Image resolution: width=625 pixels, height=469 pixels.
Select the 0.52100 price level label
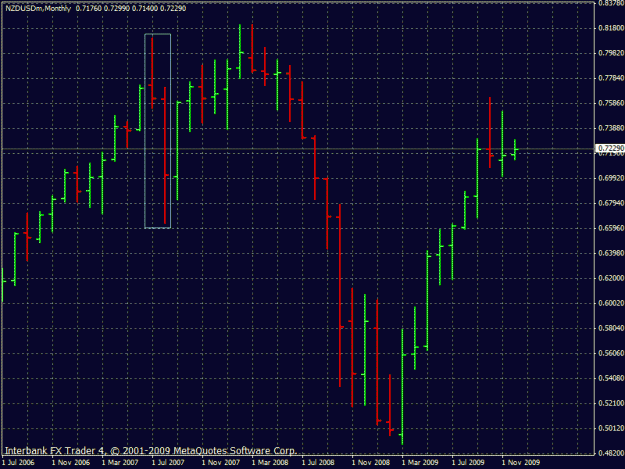pyautogui.click(x=611, y=403)
